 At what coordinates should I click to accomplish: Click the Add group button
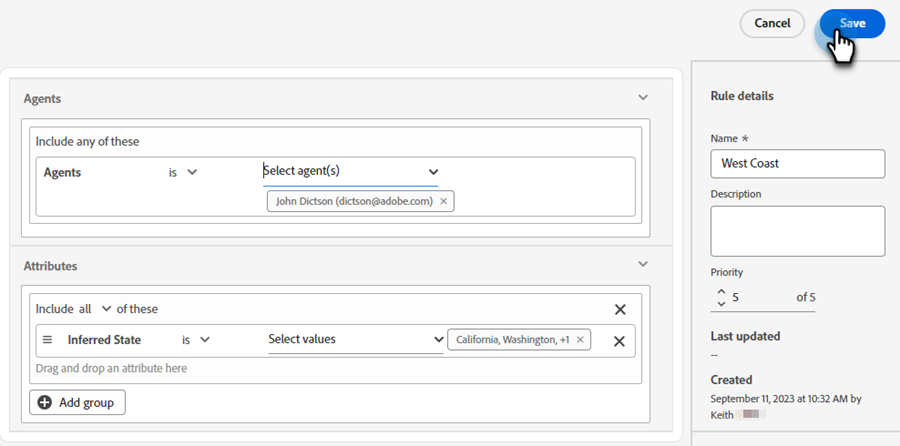tap(78, 403)
